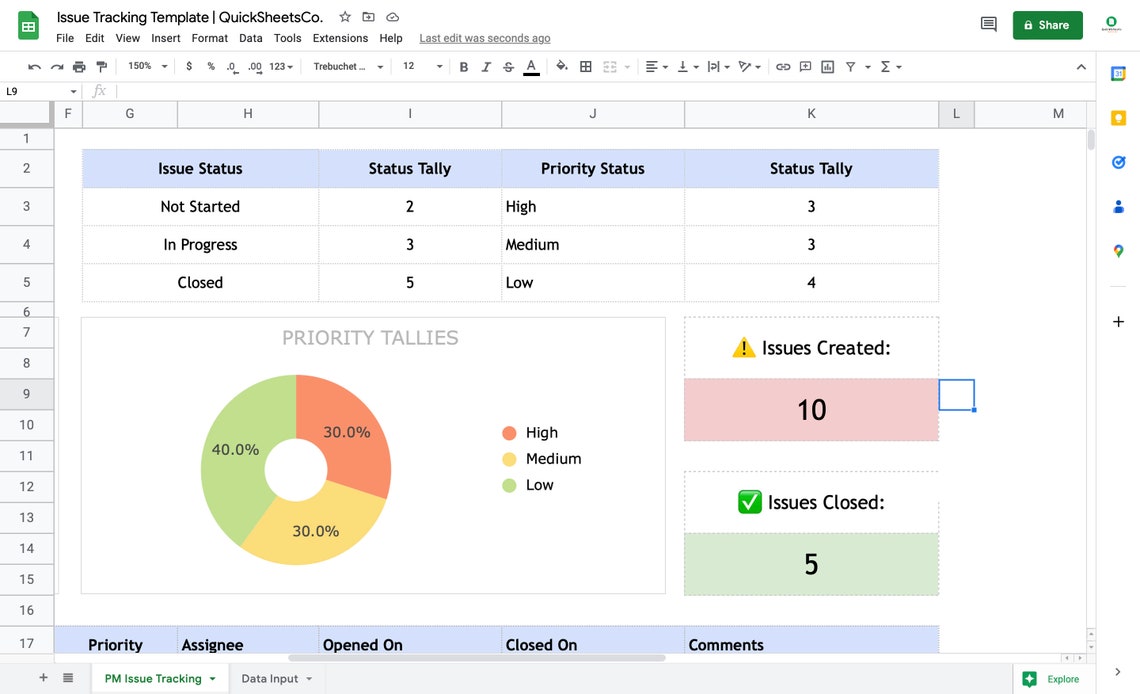Open Contacts in side panel

pos(1118,207)
